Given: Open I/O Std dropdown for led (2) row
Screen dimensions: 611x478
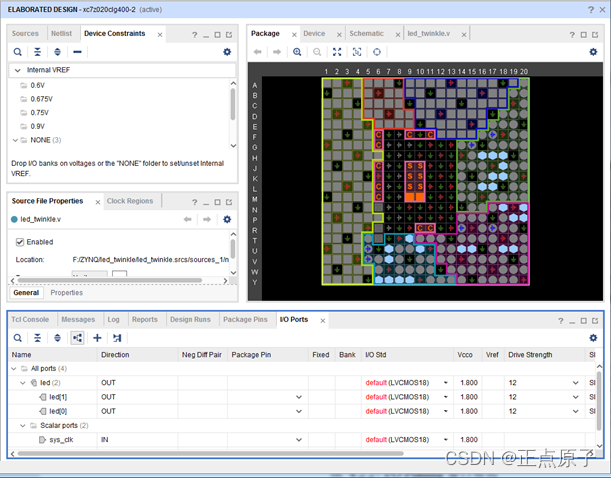Looking at the screenshot, I should [446, 383].
